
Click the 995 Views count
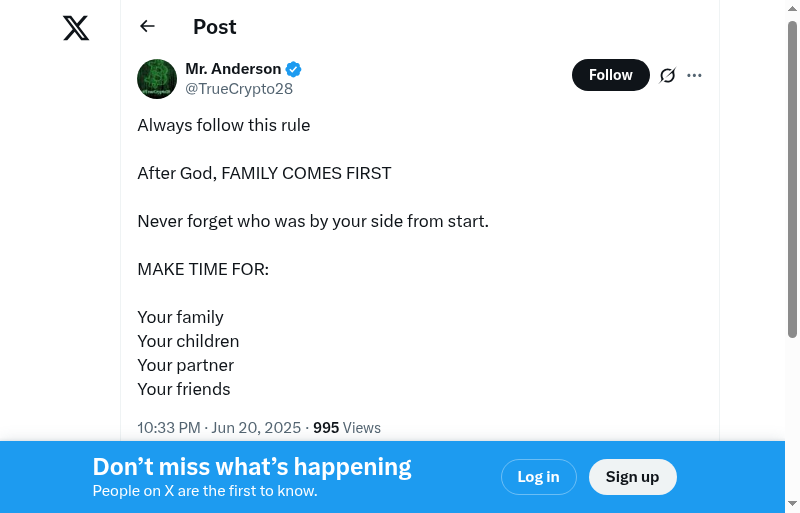(347, 428)
